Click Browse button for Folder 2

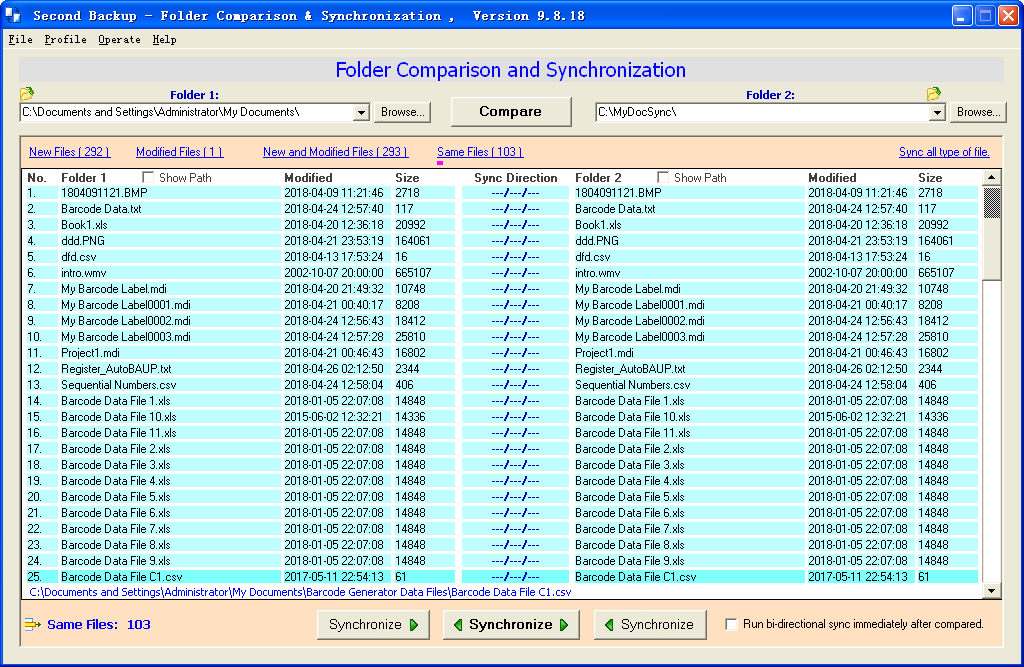978,112
